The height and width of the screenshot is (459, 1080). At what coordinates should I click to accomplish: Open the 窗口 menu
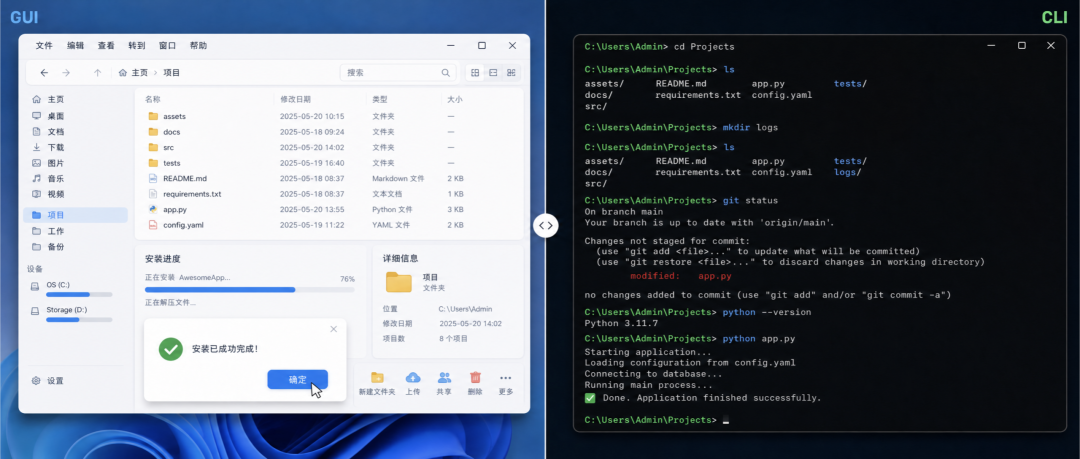pos(167,45)
